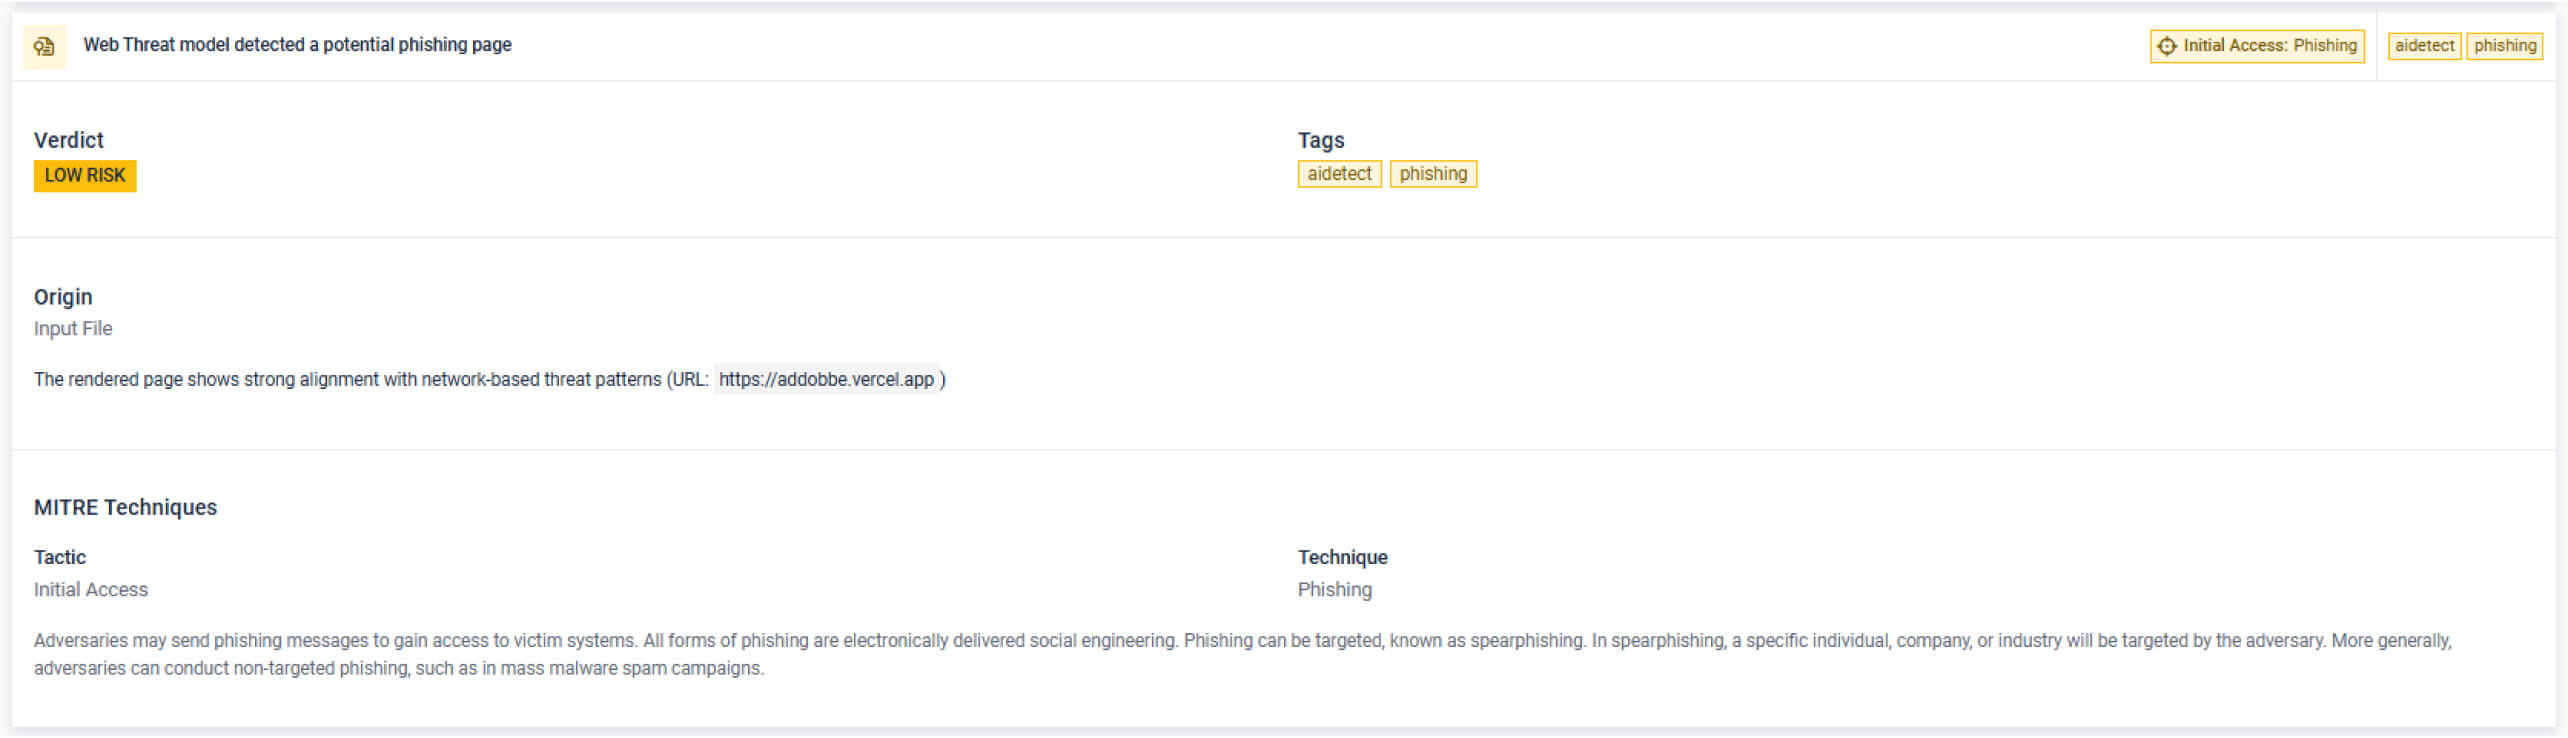Click the phishing page alert icon

coord(44,46)
